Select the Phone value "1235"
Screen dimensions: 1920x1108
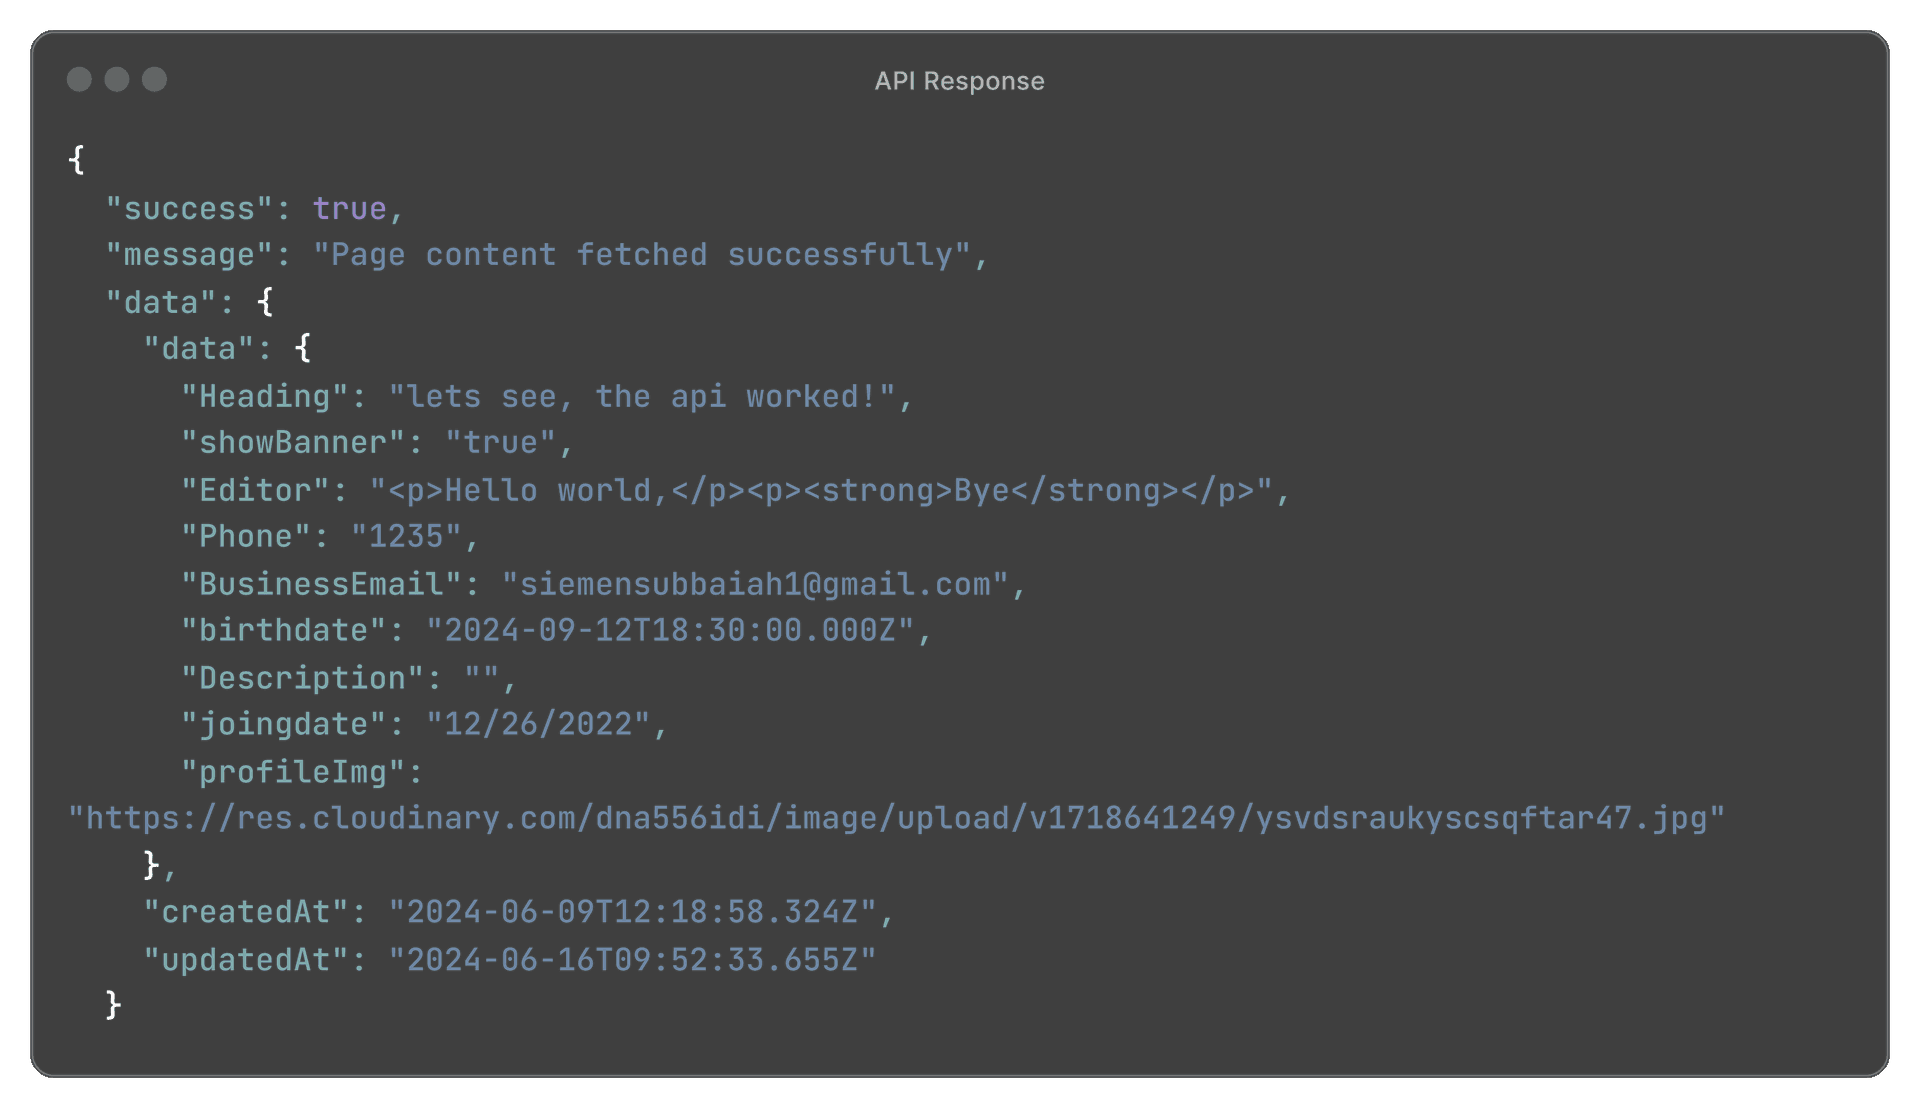click(406, 537)
